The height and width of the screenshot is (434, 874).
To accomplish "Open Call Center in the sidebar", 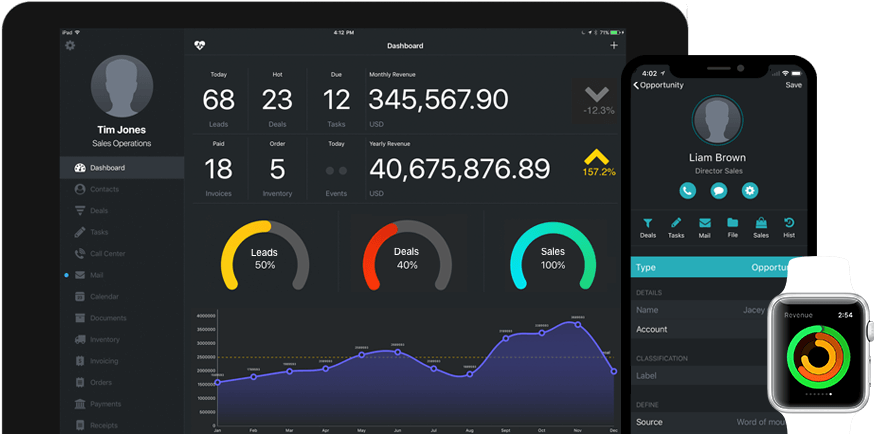I will (122, 253).
